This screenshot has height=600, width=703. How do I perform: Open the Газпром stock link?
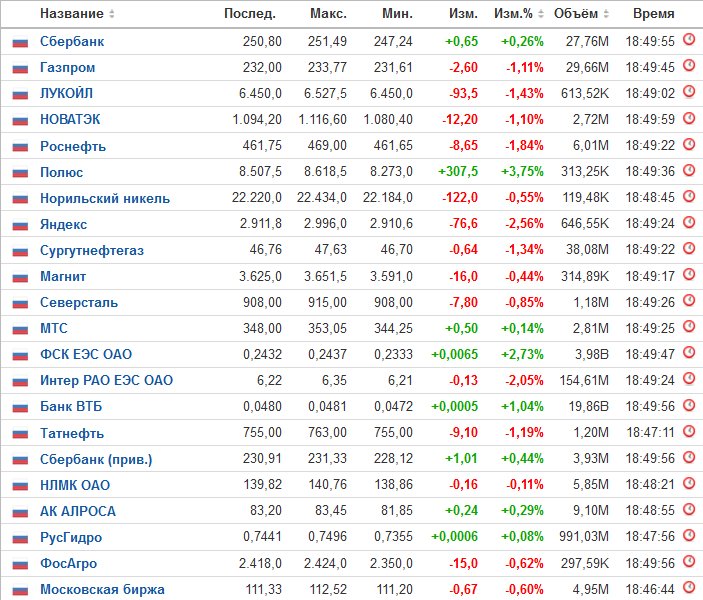68,68
